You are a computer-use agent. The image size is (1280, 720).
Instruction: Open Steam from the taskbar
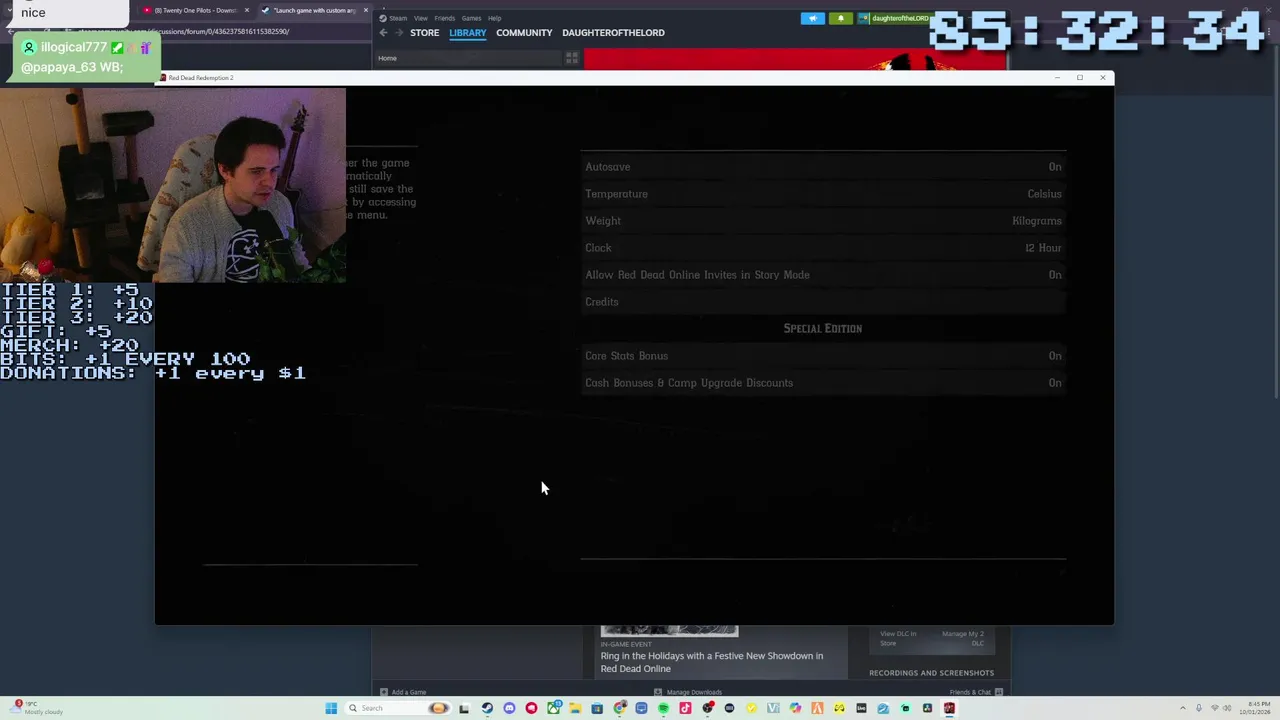click(487, 708)
